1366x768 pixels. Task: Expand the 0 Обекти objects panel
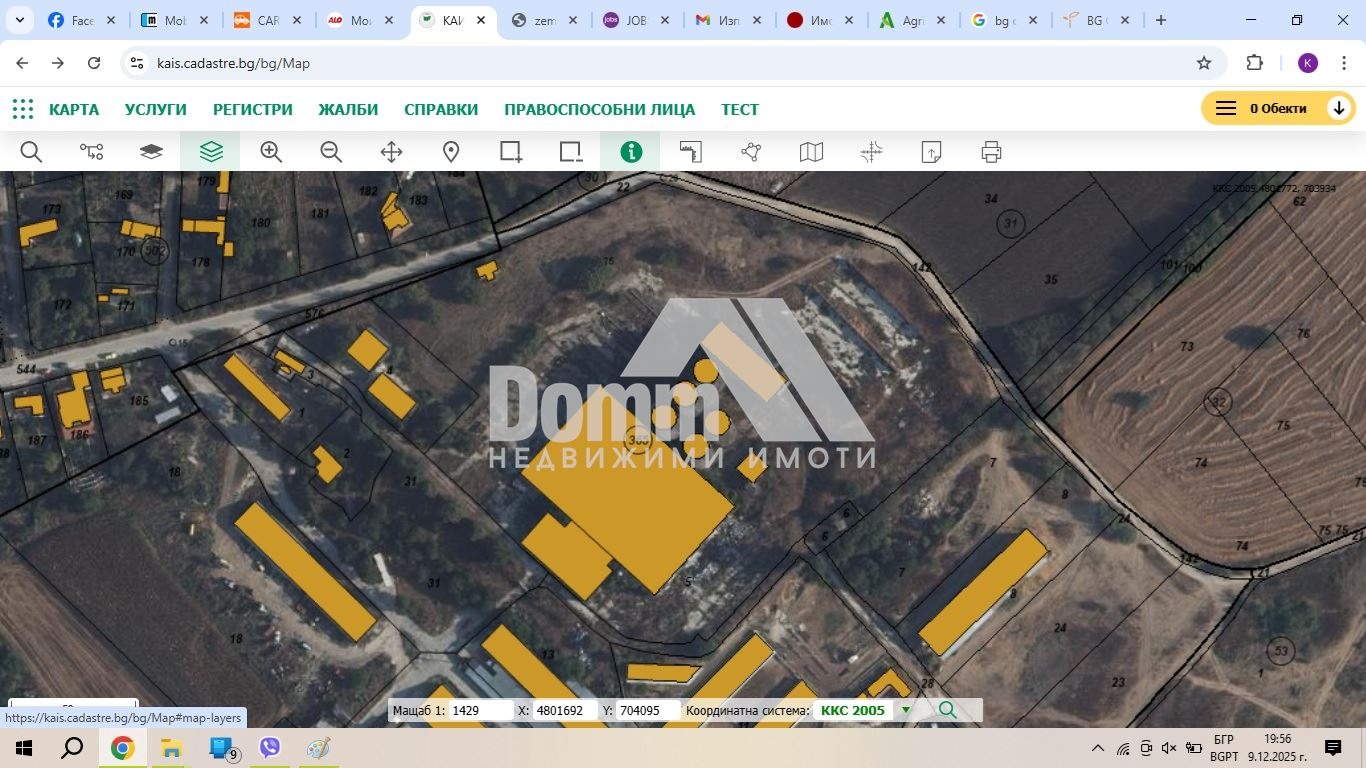1340,107
